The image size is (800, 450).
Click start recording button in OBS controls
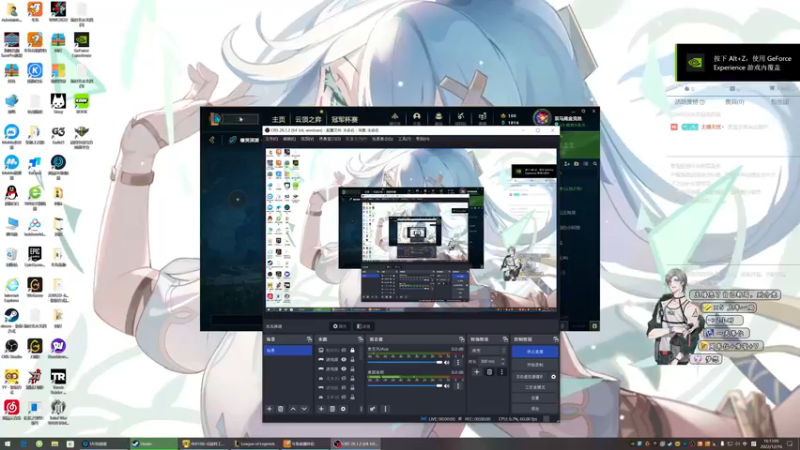(535, 365)
